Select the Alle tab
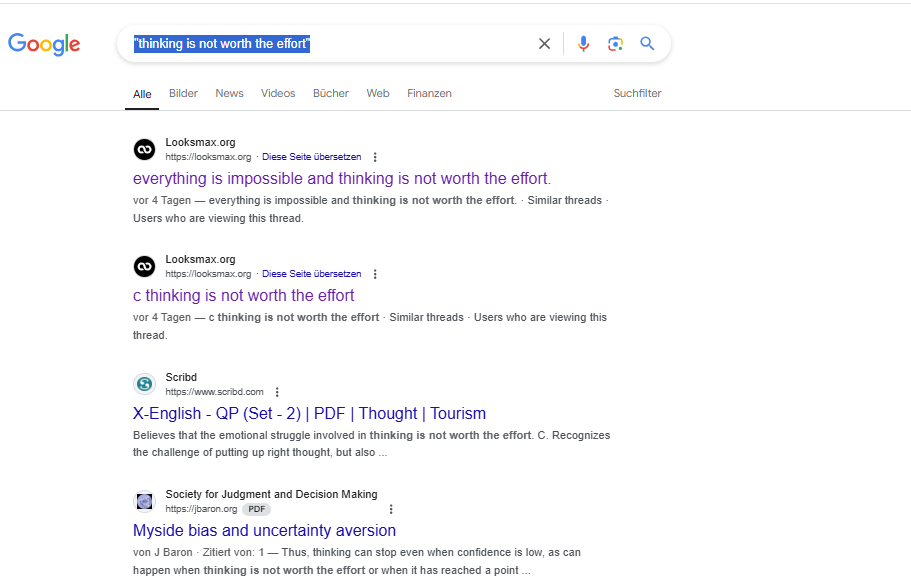The width and height of the screenshot is (911, 580). click(x=142, y=94)
